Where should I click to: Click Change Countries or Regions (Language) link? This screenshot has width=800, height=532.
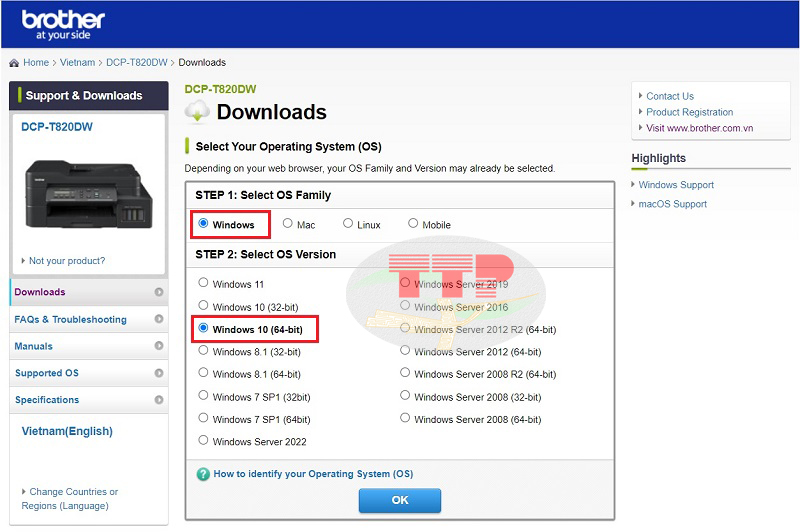coord(69,499)
